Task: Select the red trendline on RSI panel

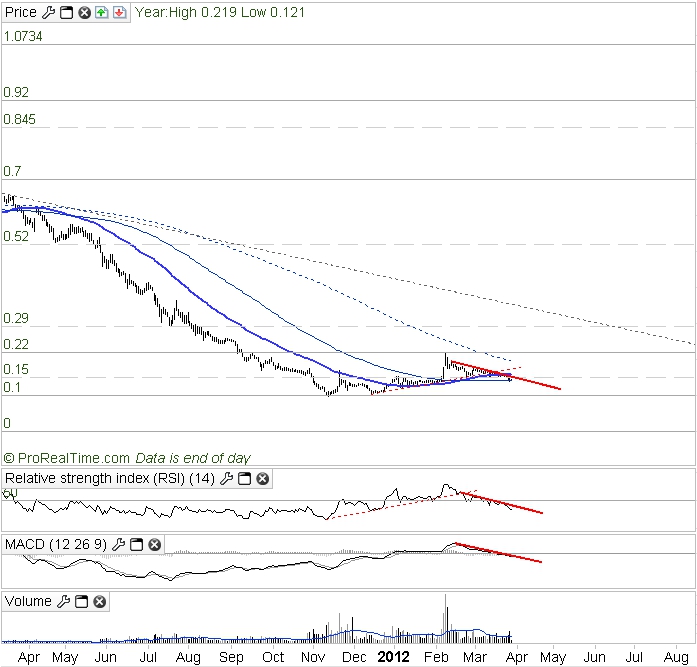Action: tap(501, 503)
